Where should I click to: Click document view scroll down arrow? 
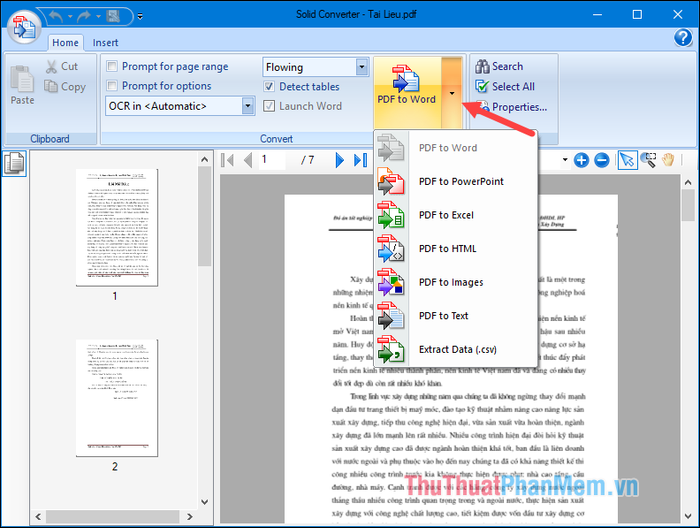pyautogui.click(x=688, y=516)
